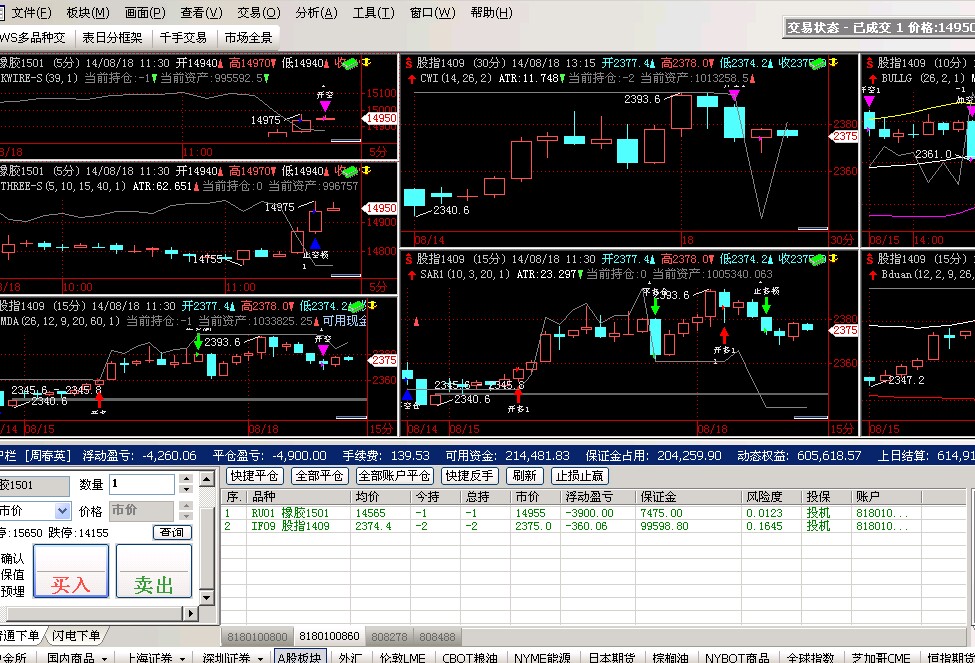Click the 全部平仓 button
975x663 pixels.
coord(319,476)
